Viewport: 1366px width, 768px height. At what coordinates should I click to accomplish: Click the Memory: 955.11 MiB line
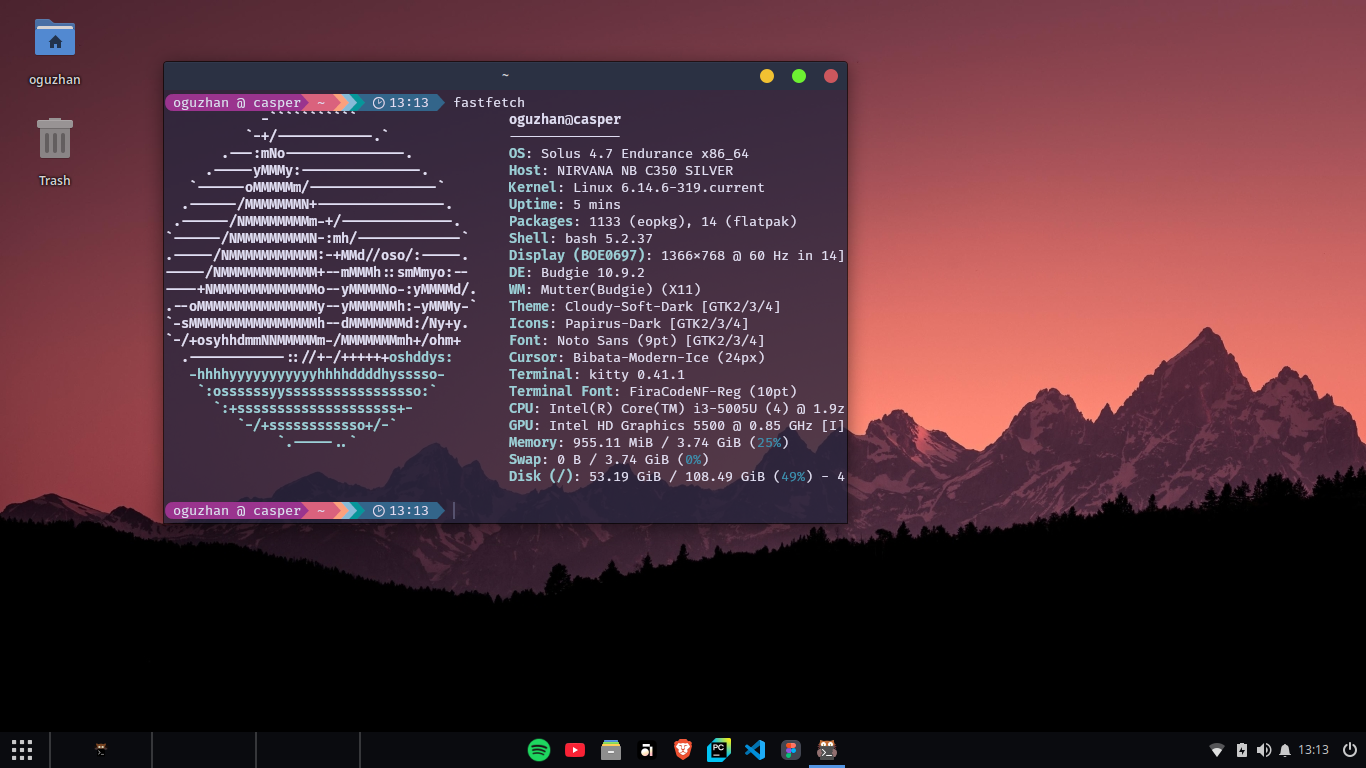(648, 443)
